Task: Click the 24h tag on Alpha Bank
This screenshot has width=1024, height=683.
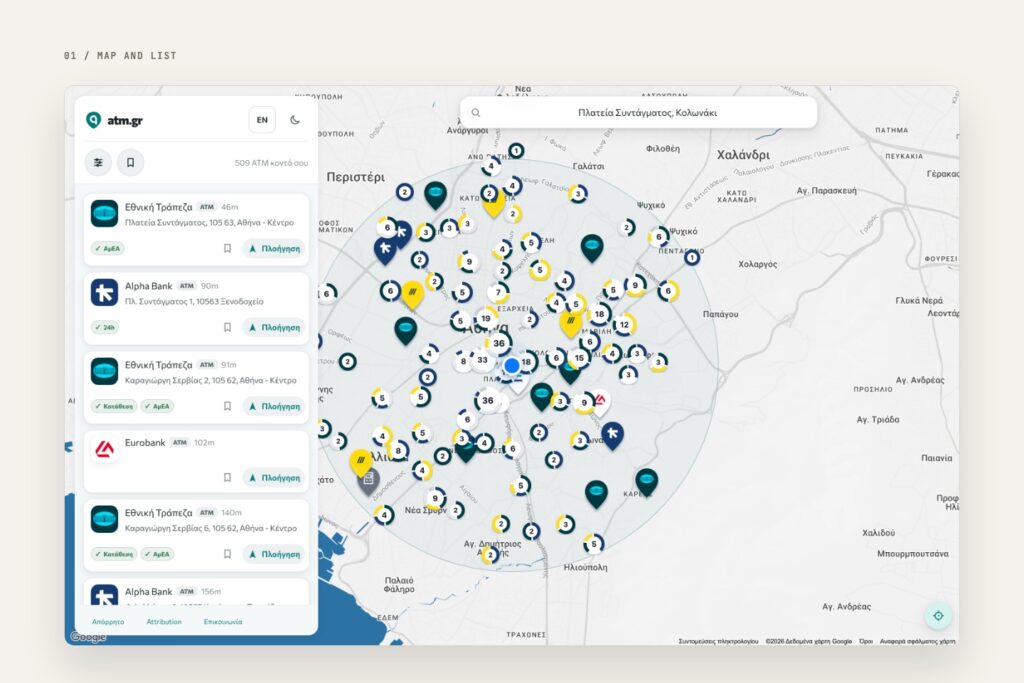Action: point(105,327)
